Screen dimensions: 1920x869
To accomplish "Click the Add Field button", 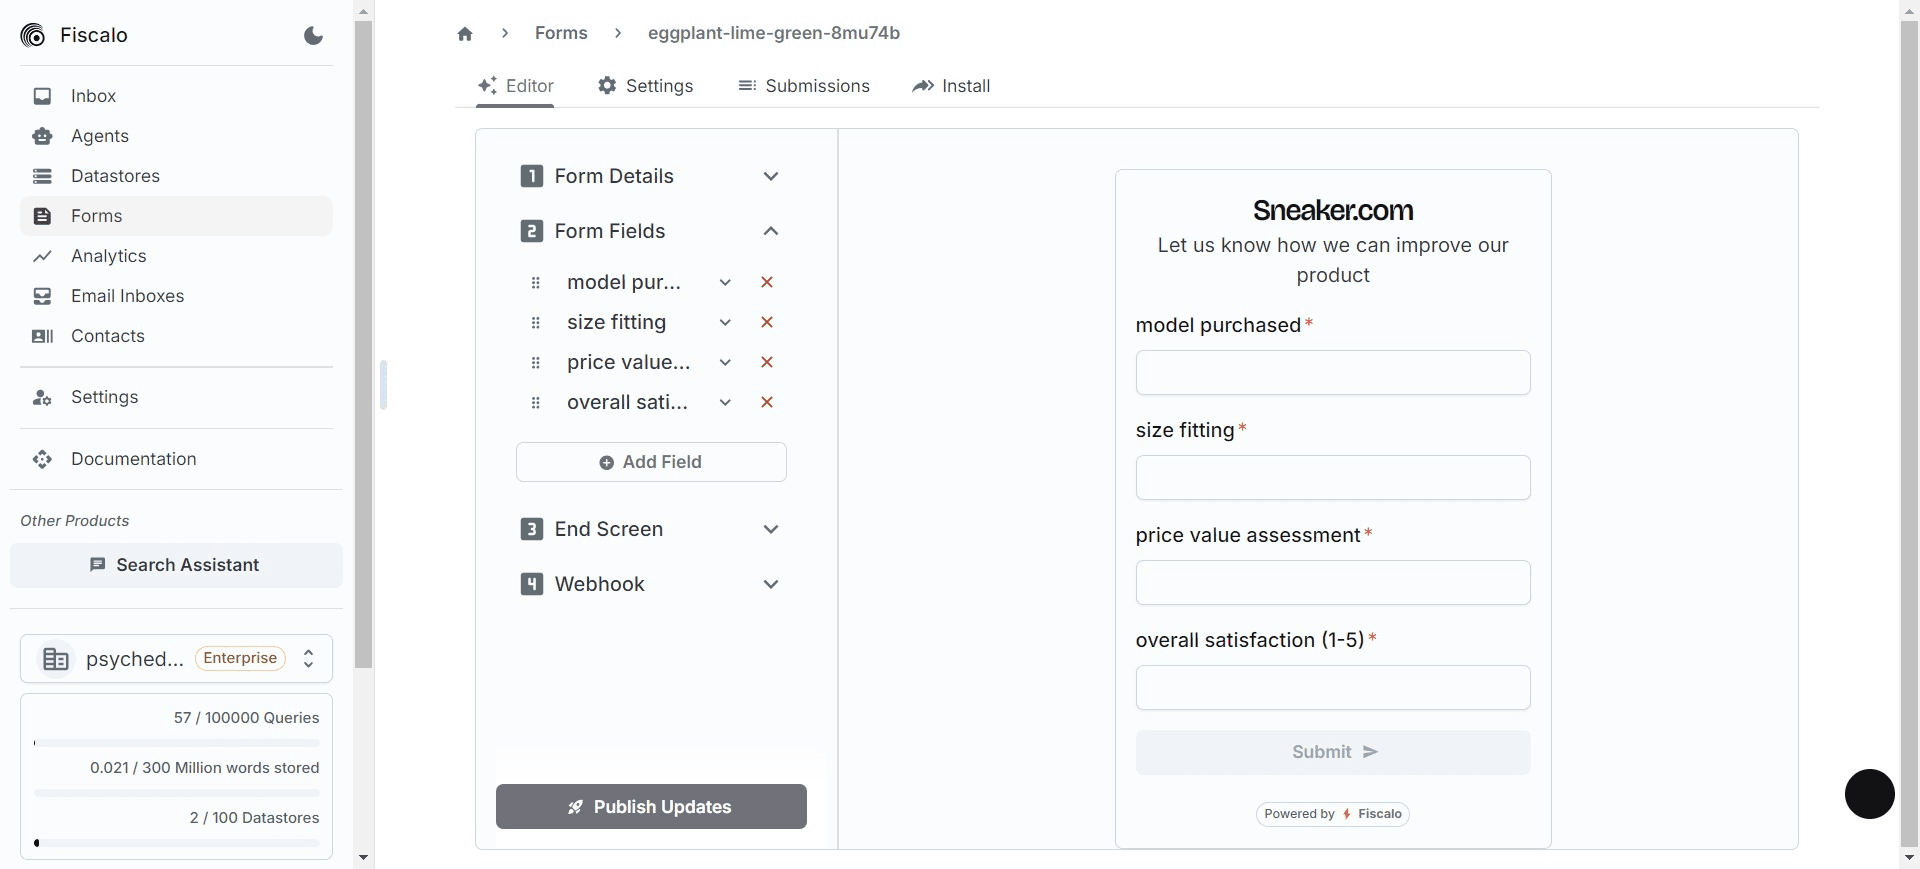I will click(x=651, y=462).
